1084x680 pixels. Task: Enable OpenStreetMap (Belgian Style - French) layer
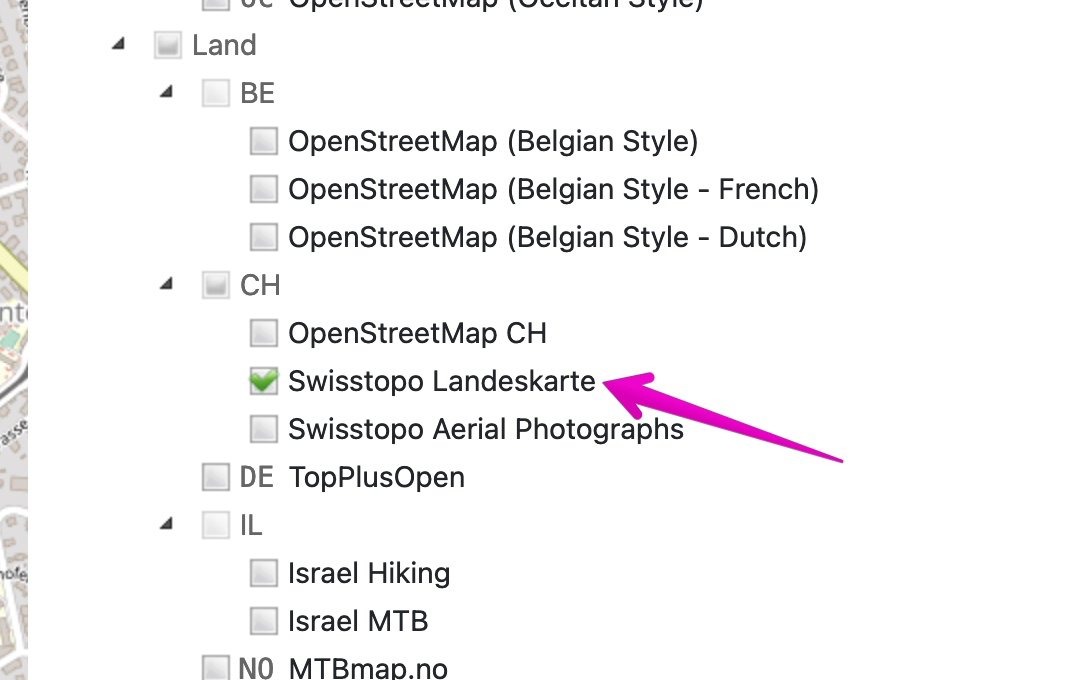[263, 189]
